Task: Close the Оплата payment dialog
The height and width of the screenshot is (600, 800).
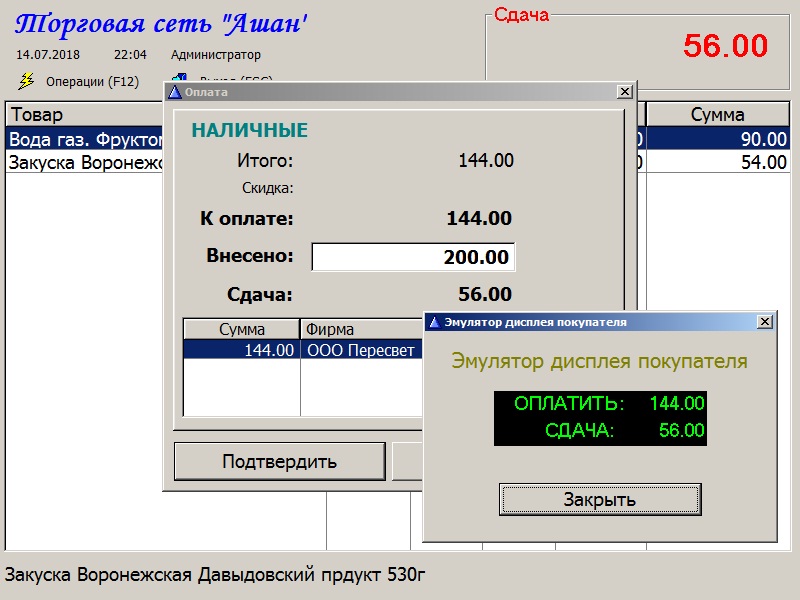Action: 624,92
